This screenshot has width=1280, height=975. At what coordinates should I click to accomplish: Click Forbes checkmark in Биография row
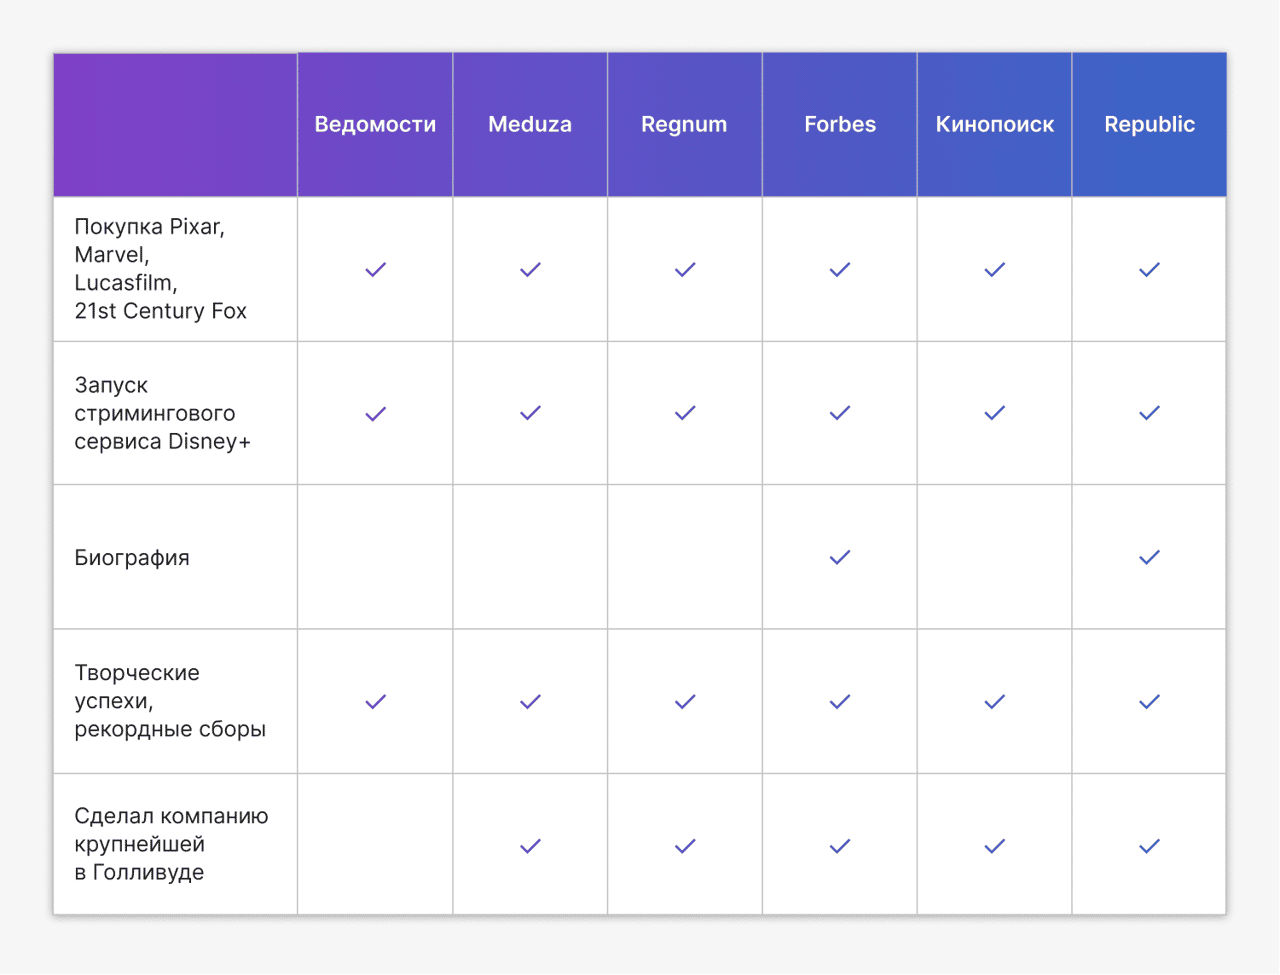[x=840, y=557]
